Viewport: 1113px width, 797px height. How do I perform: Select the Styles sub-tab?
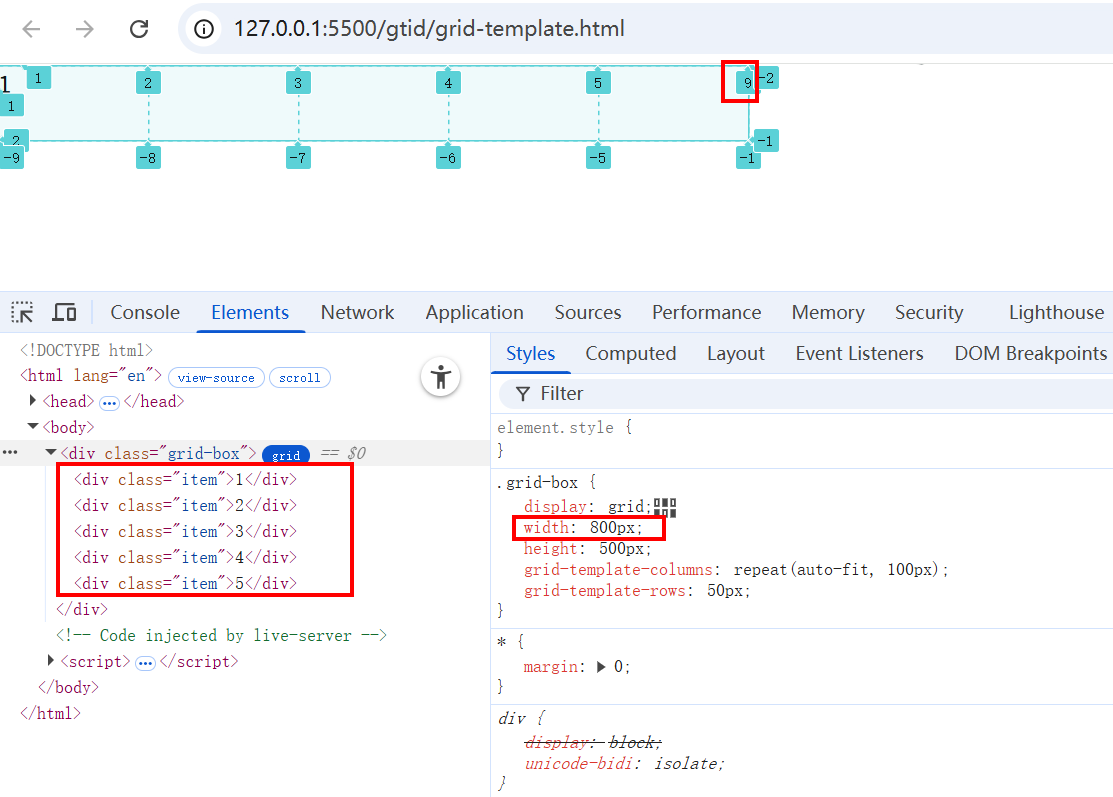530,353
